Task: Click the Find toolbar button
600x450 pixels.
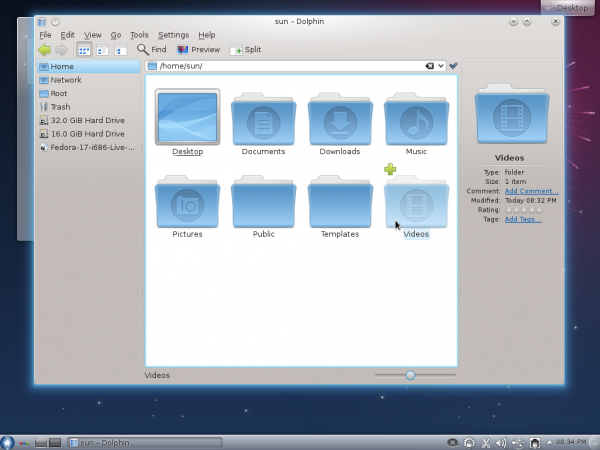Action: 152,49
